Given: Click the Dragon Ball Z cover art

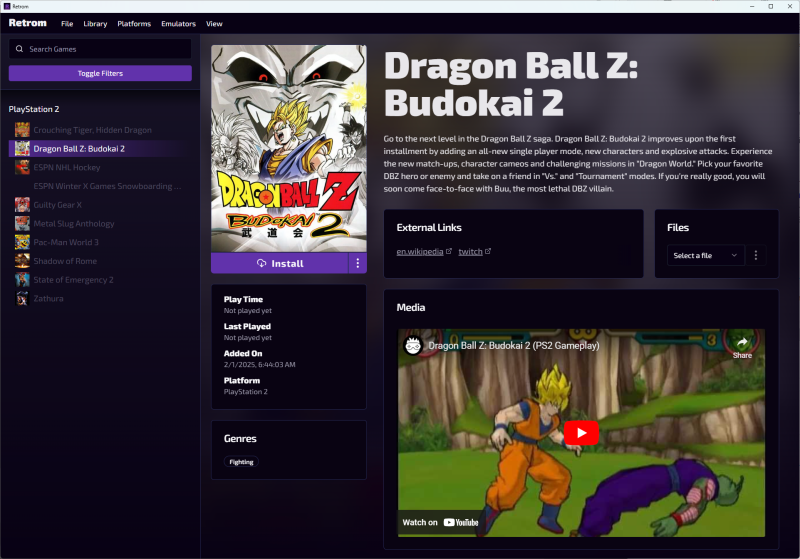Looking at the screenshot, I should tap(289, 148).
